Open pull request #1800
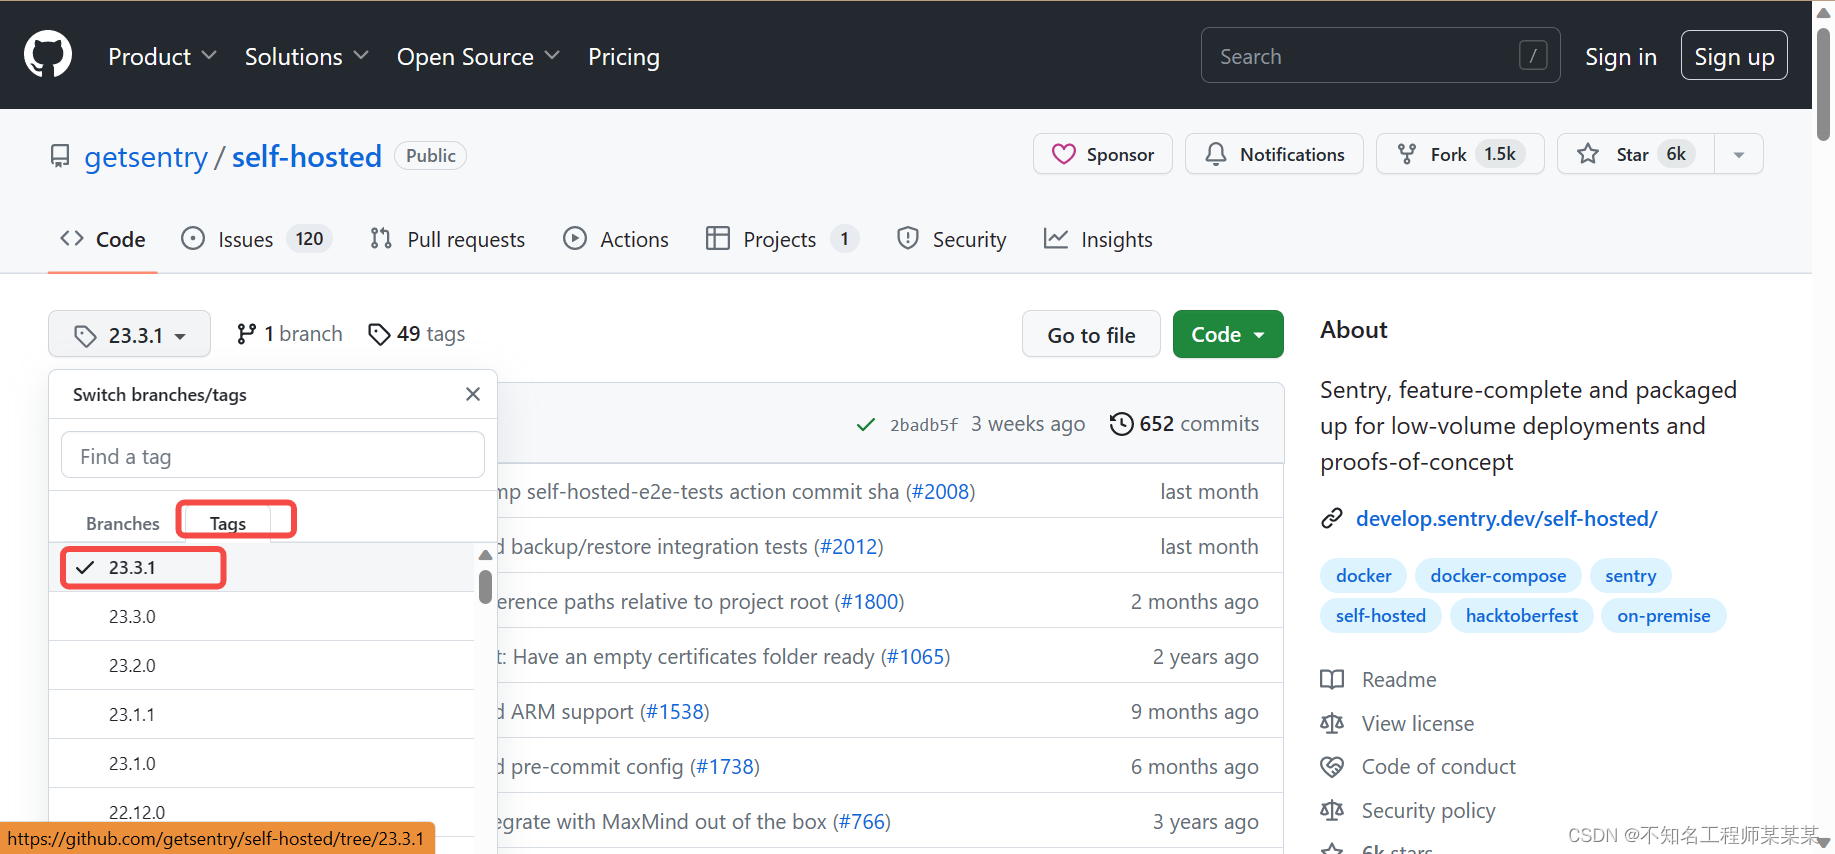The height and width of the screenshot is (854, 1835). coord(869,602)
